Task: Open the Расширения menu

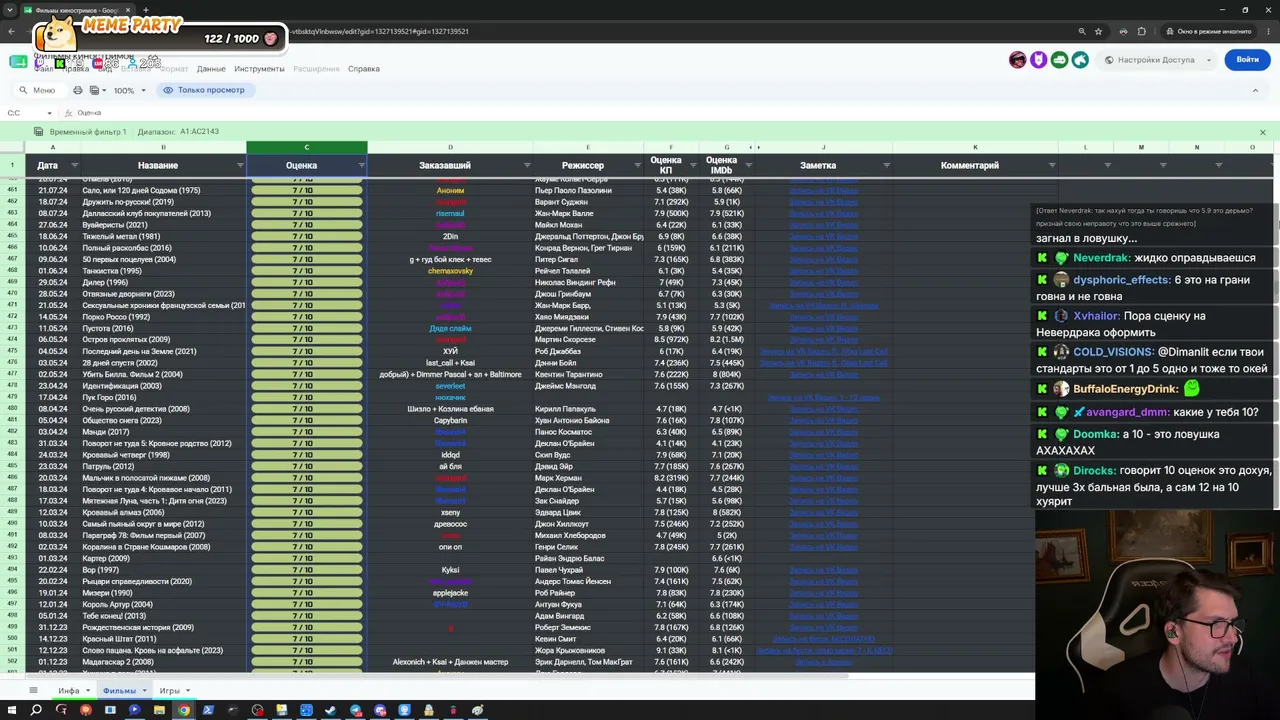Action: [x=316, y=69]
